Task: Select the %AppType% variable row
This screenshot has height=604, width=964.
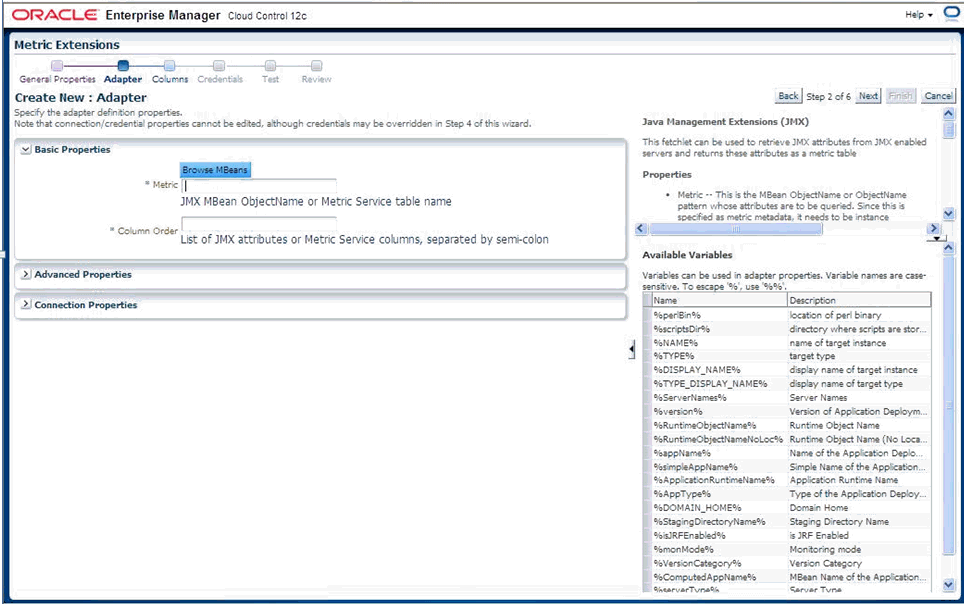Action: pos(787,494)
